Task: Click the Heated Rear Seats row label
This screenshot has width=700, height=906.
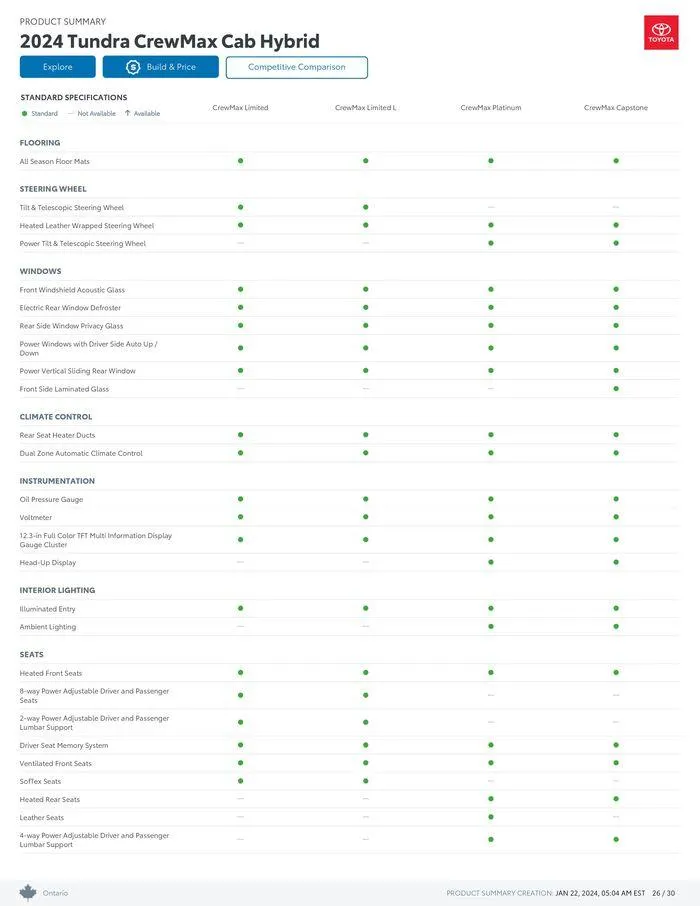Action: (50, 800)
